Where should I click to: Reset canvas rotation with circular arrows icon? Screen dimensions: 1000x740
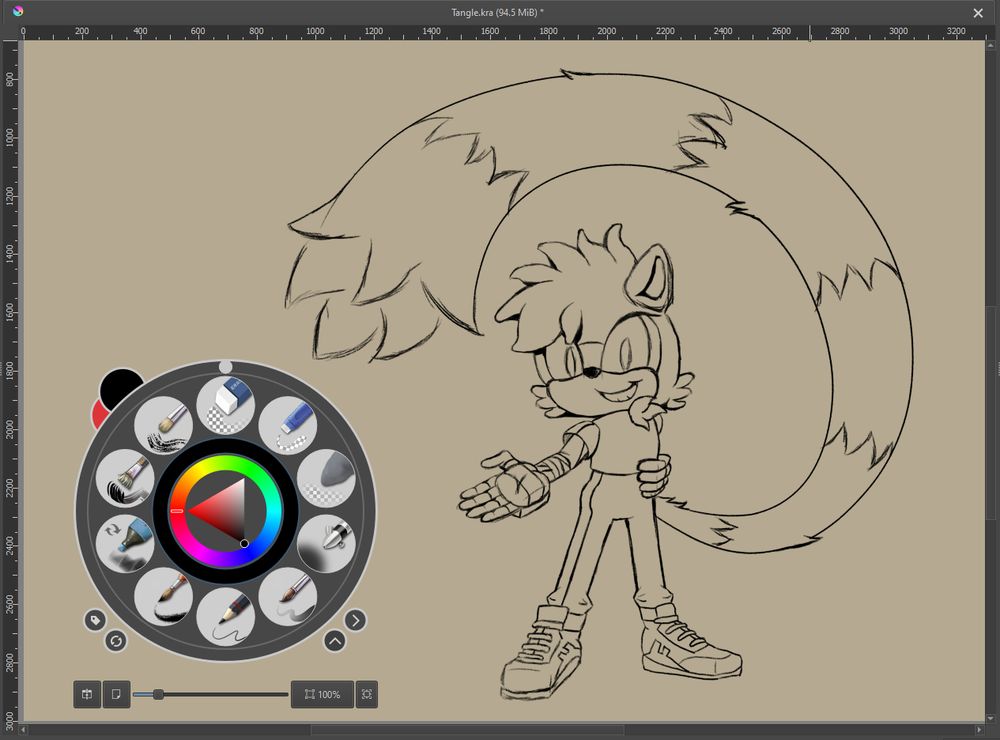[x=116, y=641]
